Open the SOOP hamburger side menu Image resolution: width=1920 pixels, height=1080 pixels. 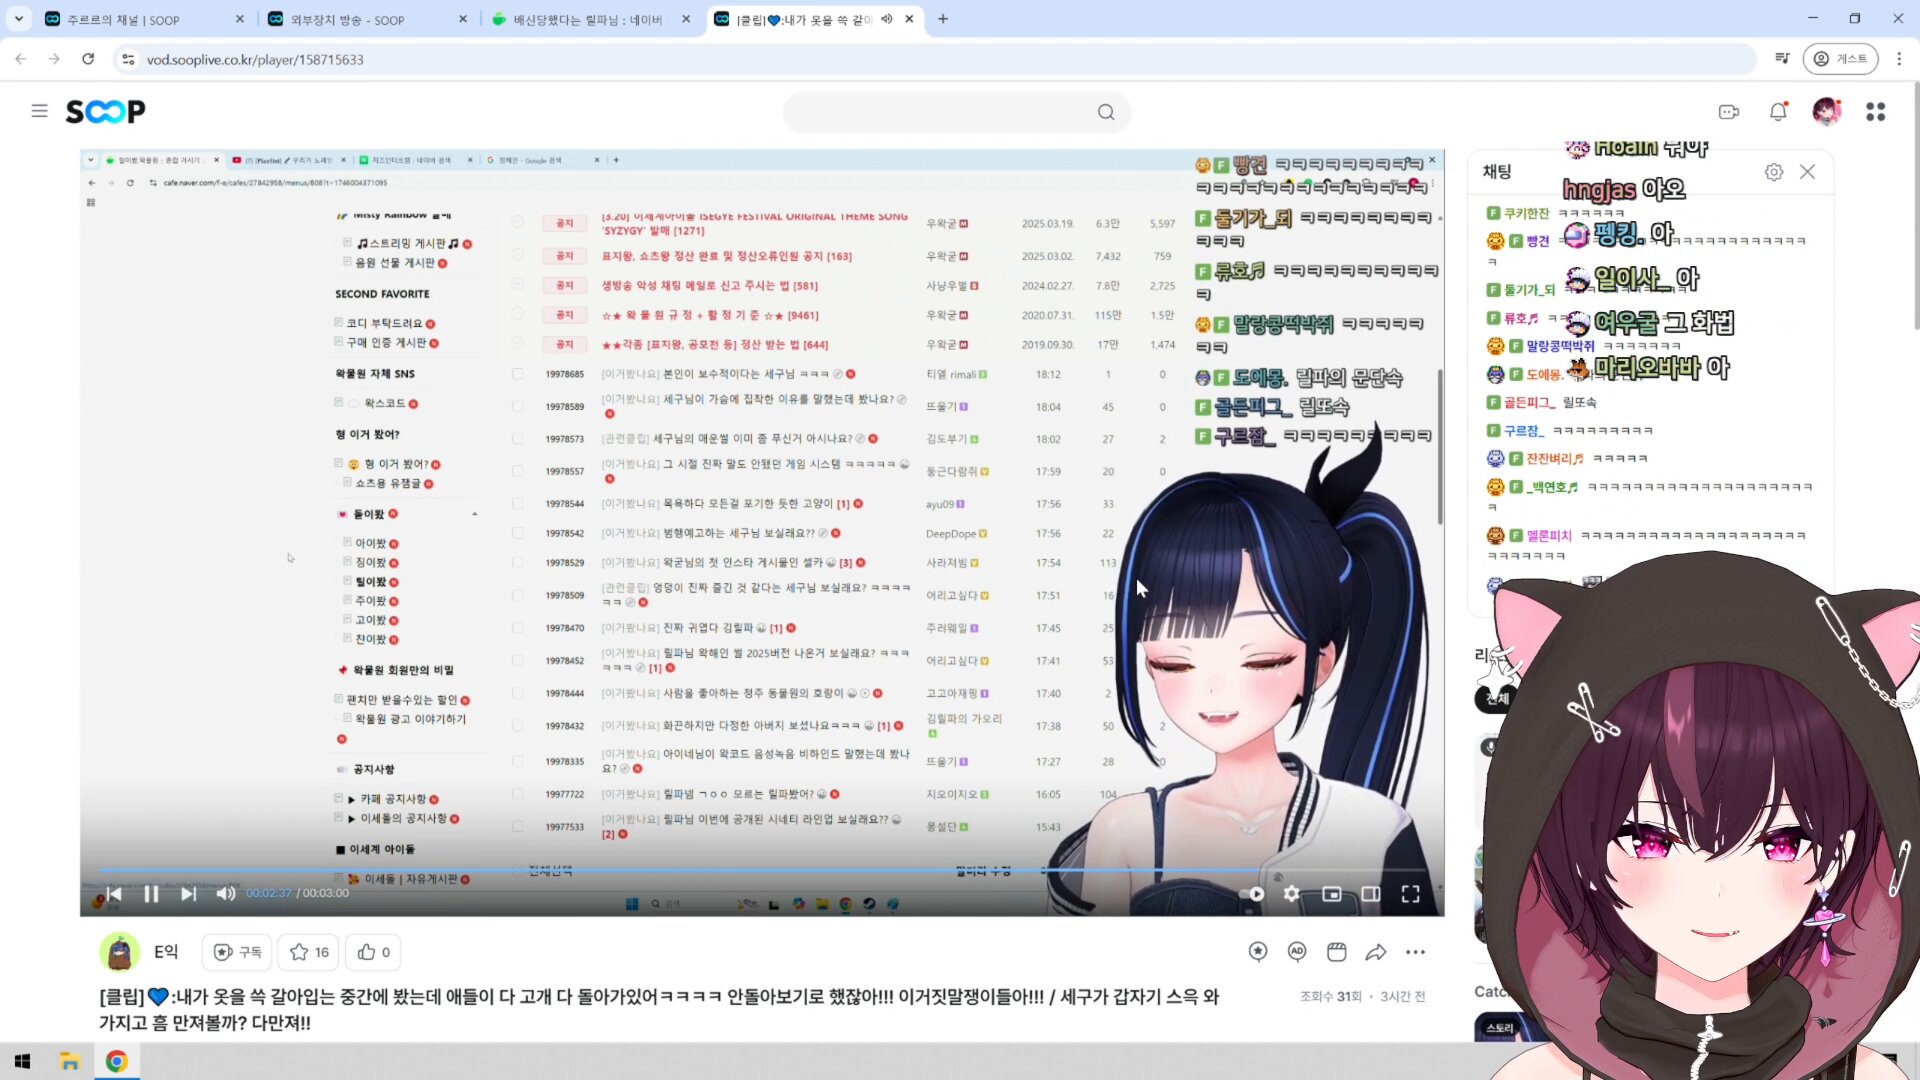click(39, 111)
